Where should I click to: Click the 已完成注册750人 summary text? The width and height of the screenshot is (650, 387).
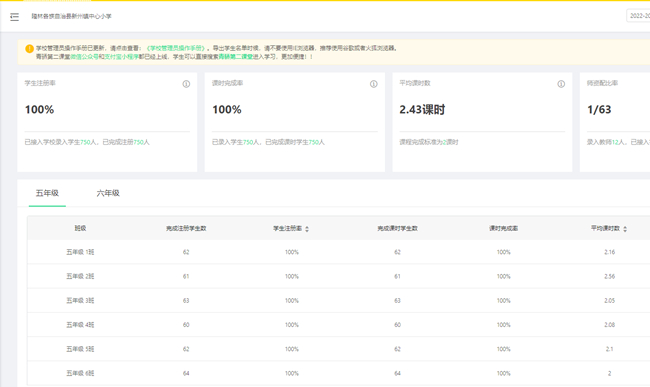(126, 142)
